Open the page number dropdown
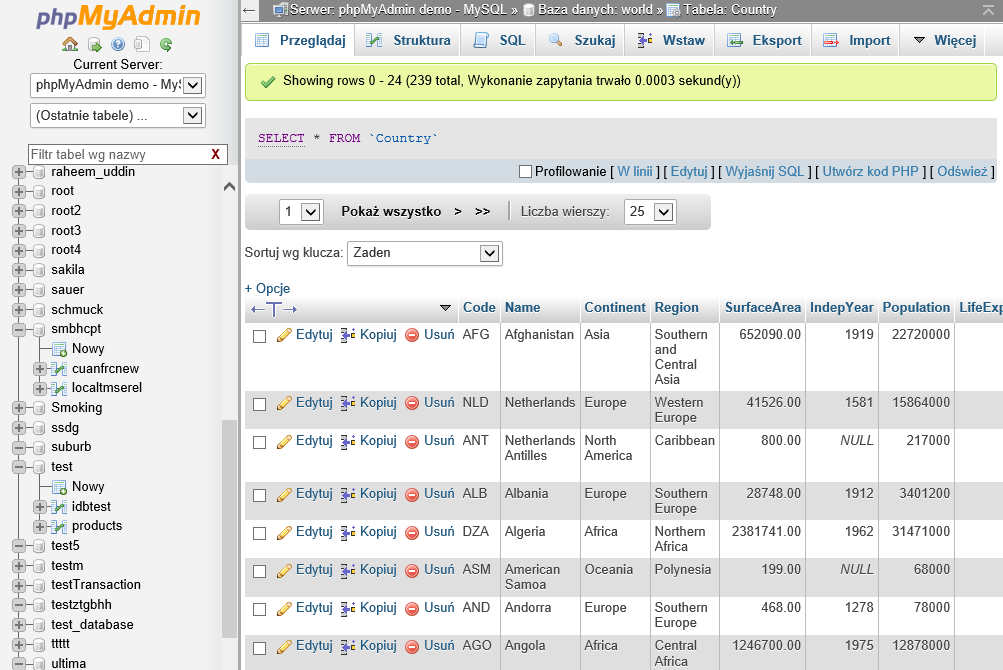 point(301,212)
